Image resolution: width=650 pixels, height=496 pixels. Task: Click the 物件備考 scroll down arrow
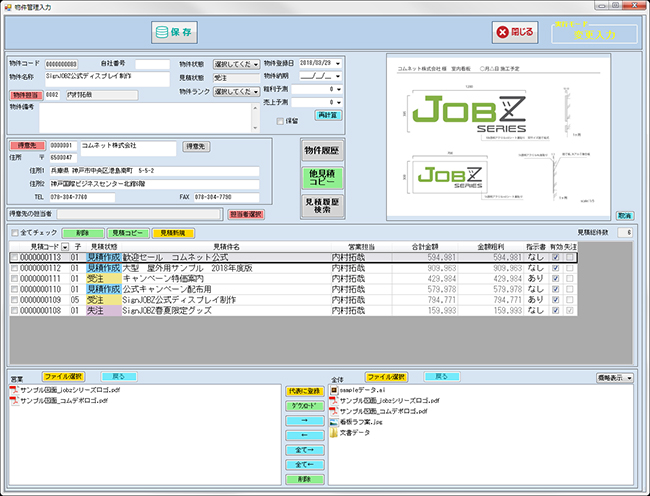(255, 128)
